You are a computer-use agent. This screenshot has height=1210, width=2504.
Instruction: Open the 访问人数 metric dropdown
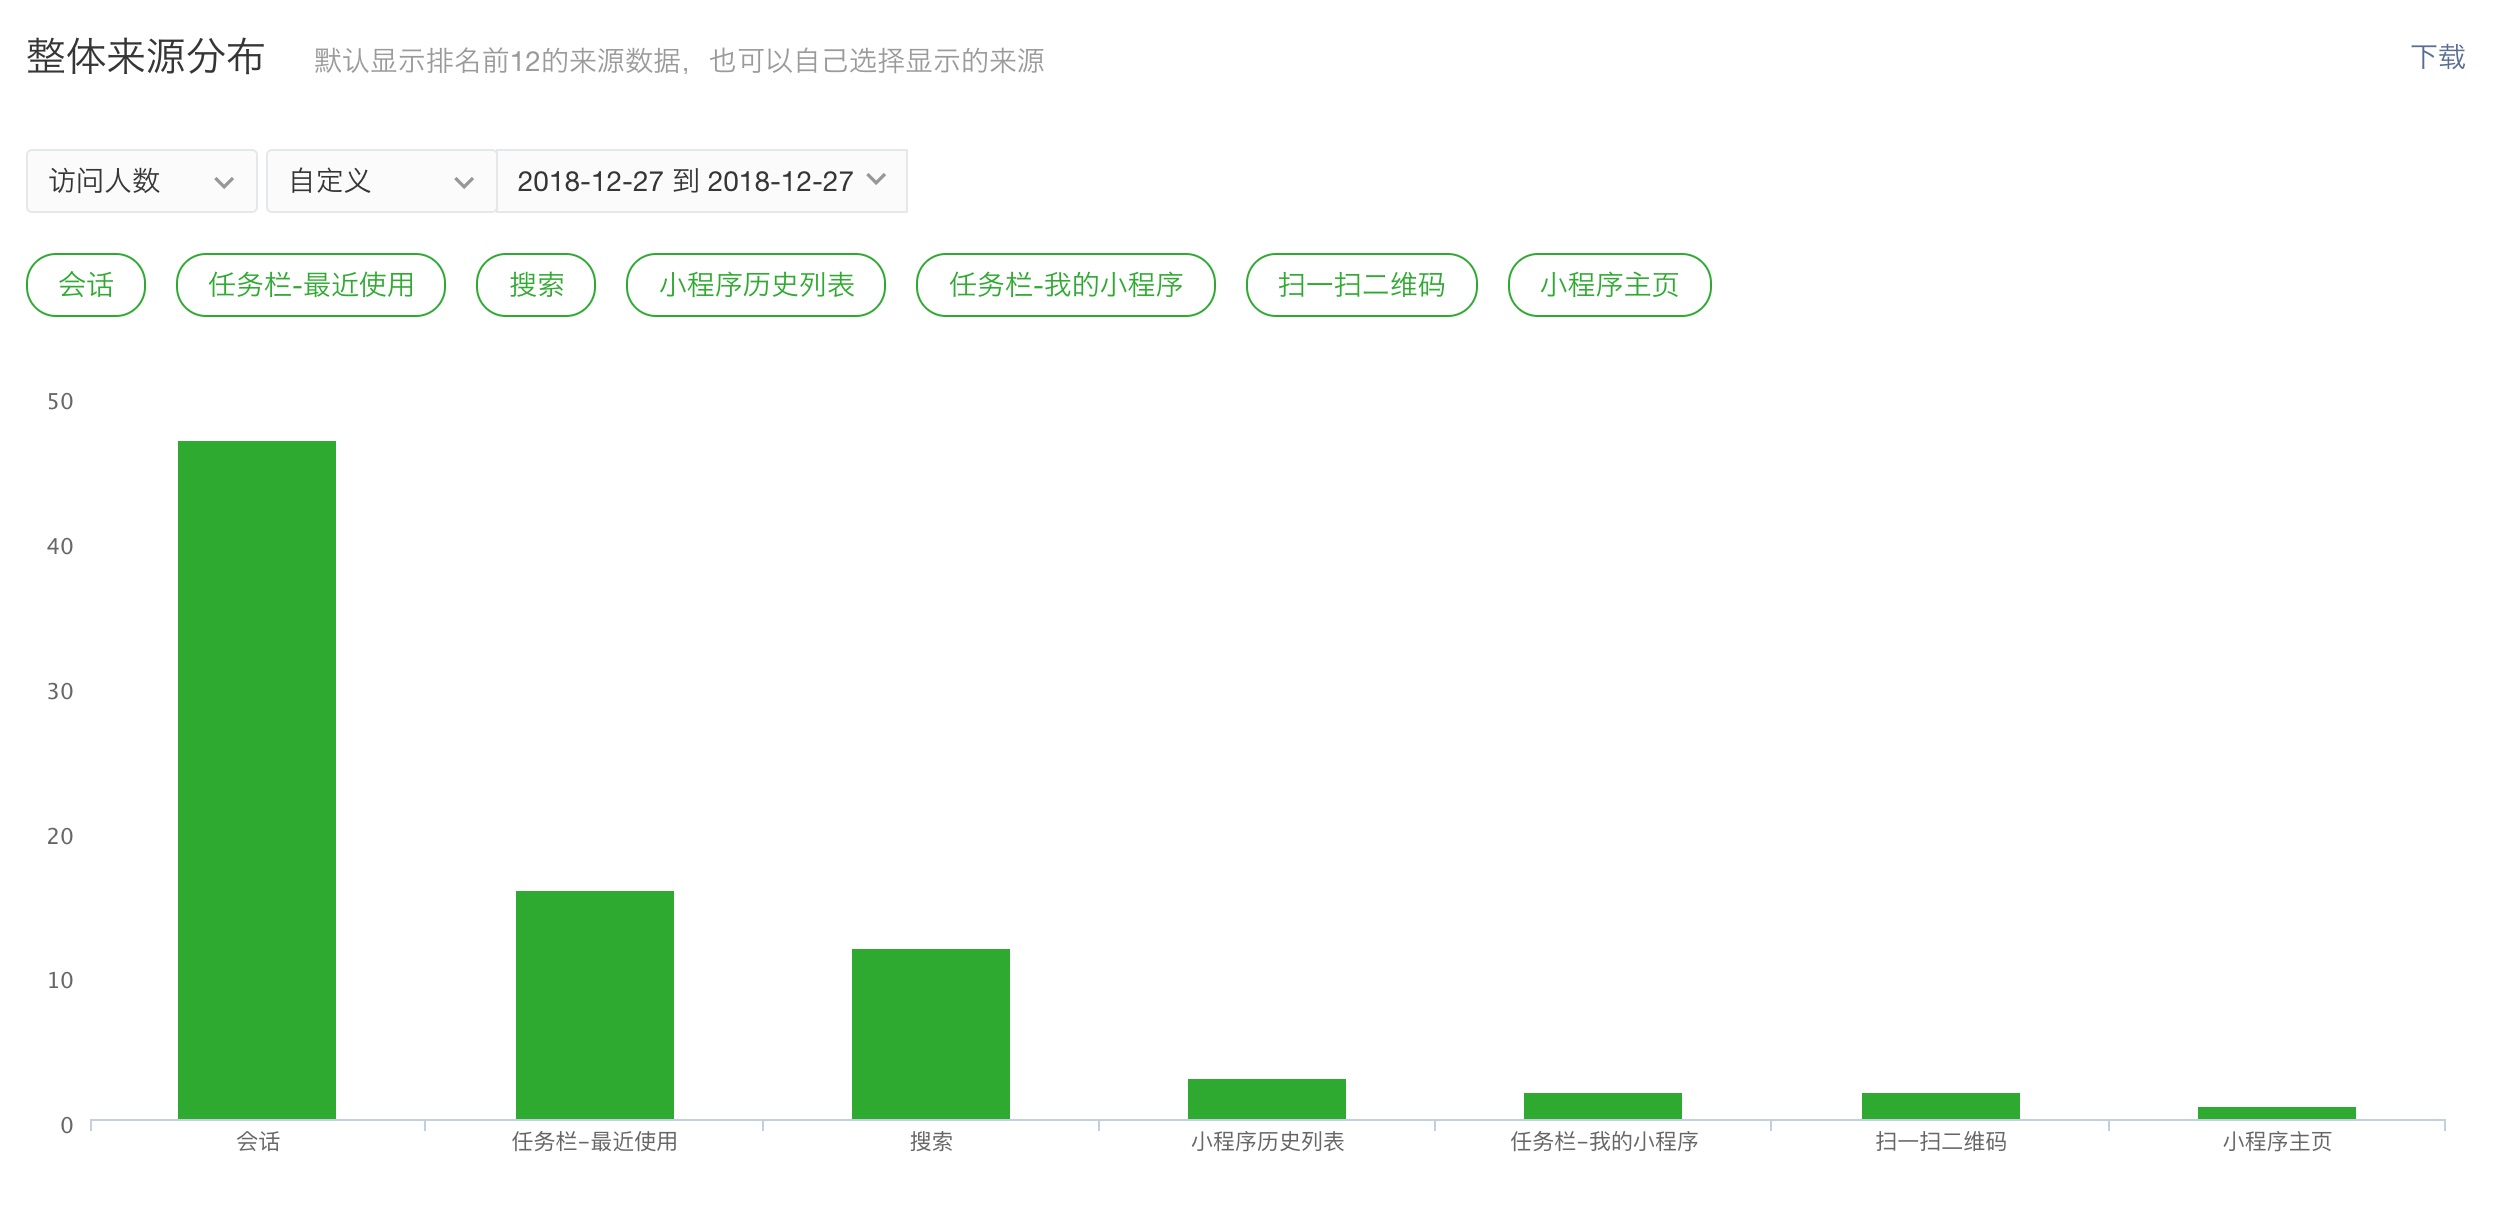coord(142,181)
